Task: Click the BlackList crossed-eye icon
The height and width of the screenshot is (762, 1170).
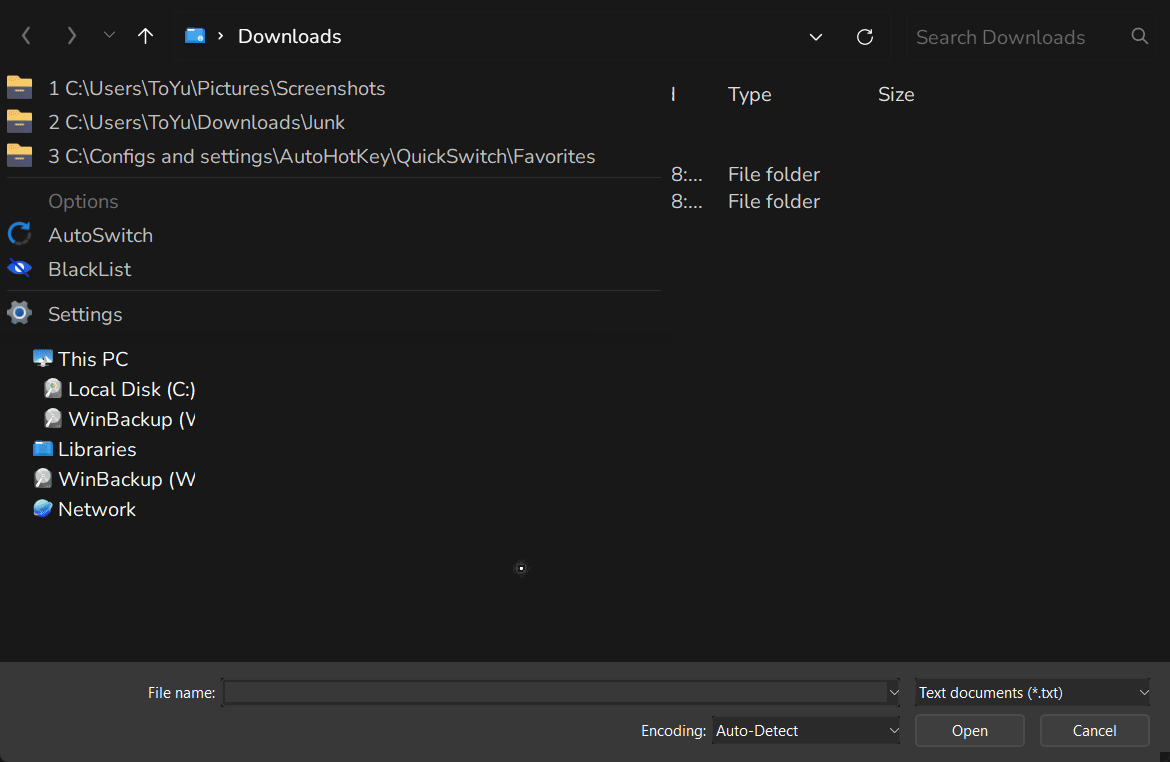Action: tap(19, 268)
